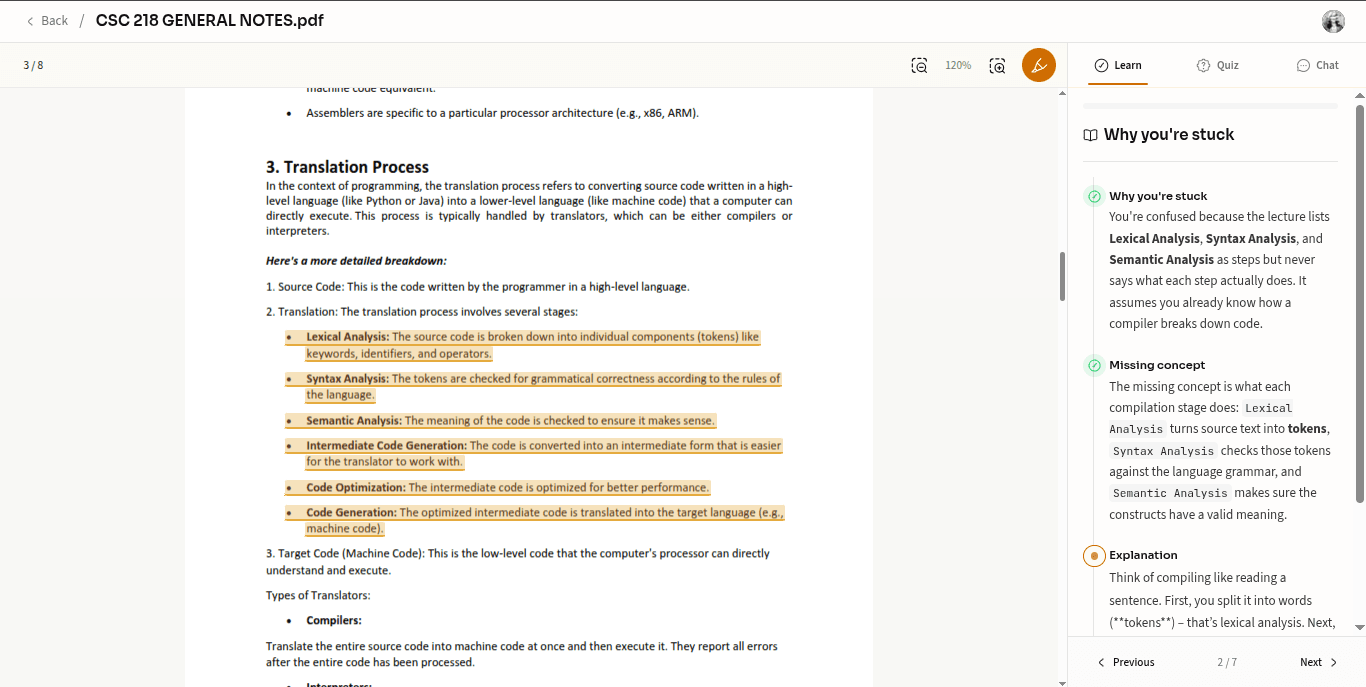Click the '1. Source Code:' line
The width and height of the screenshot is (1366, 687).
pyautogui.click(x=478, y=286)
